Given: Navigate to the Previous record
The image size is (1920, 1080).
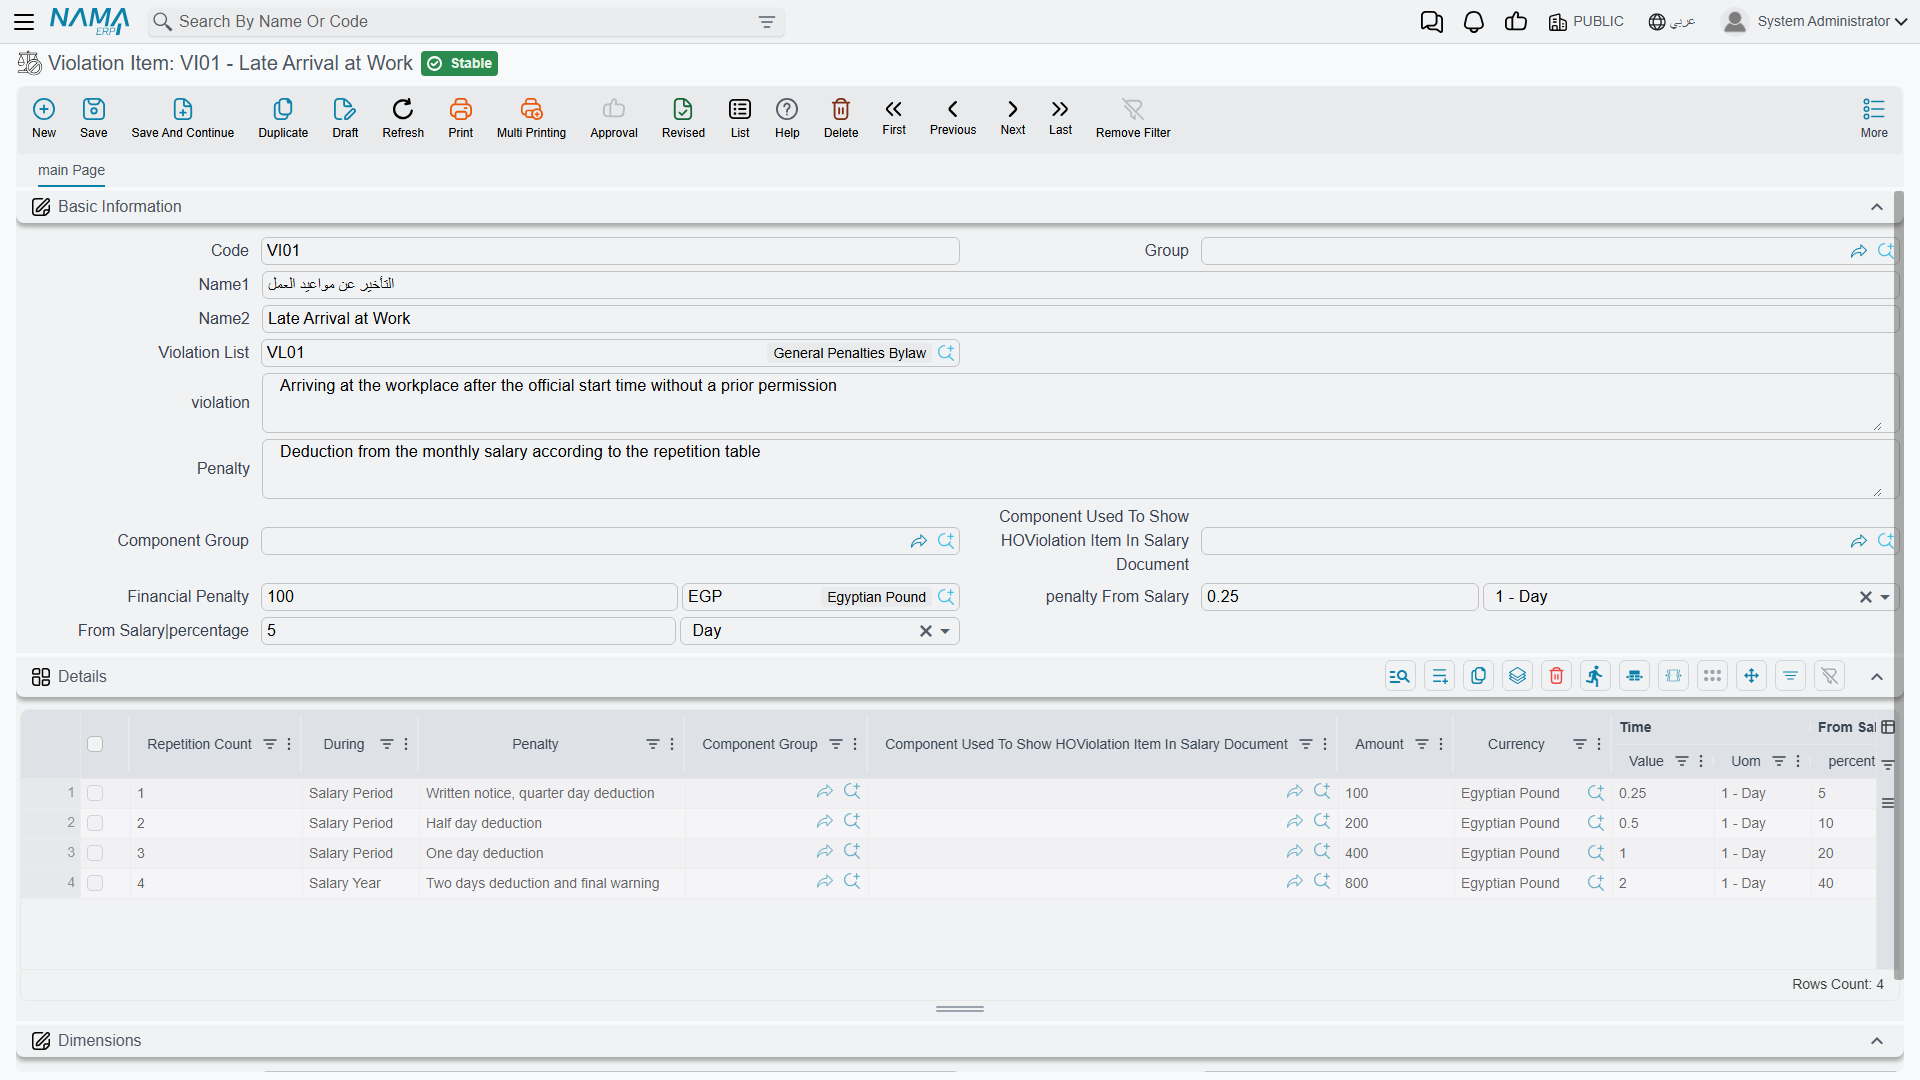Looking at the screenshot, I should pos(953,117).
